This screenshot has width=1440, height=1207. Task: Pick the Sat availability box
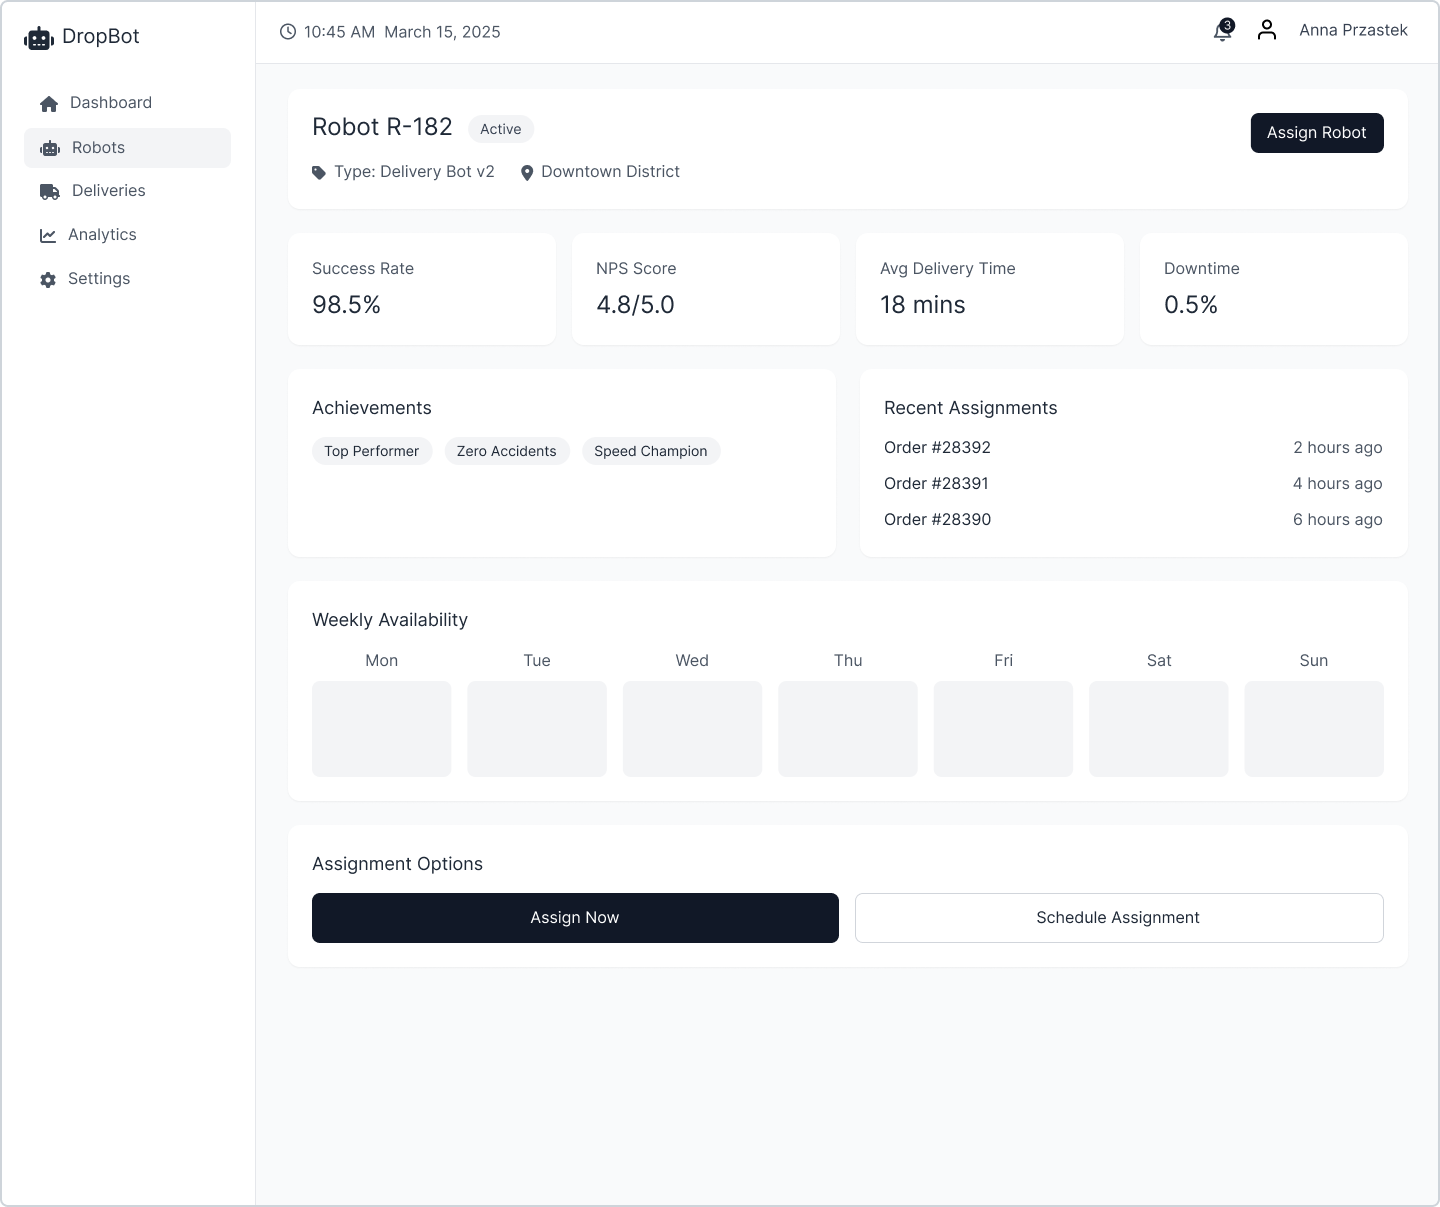(x=1158, y=729)
